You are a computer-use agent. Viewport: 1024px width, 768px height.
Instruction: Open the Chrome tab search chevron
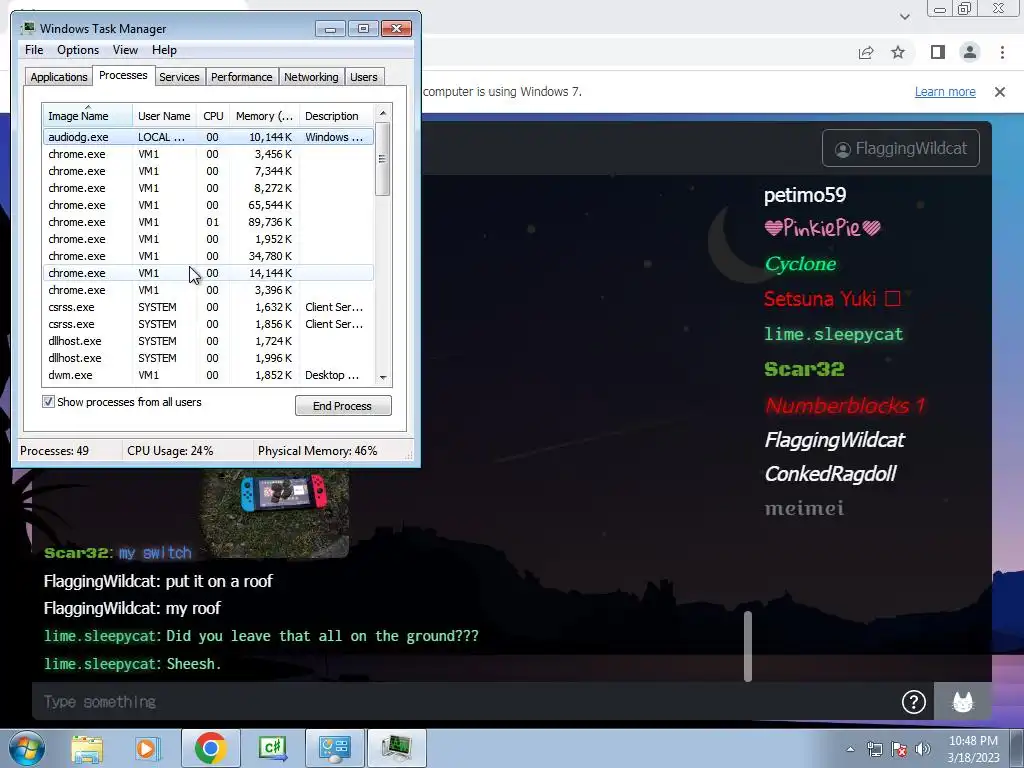tap(904, 16)
